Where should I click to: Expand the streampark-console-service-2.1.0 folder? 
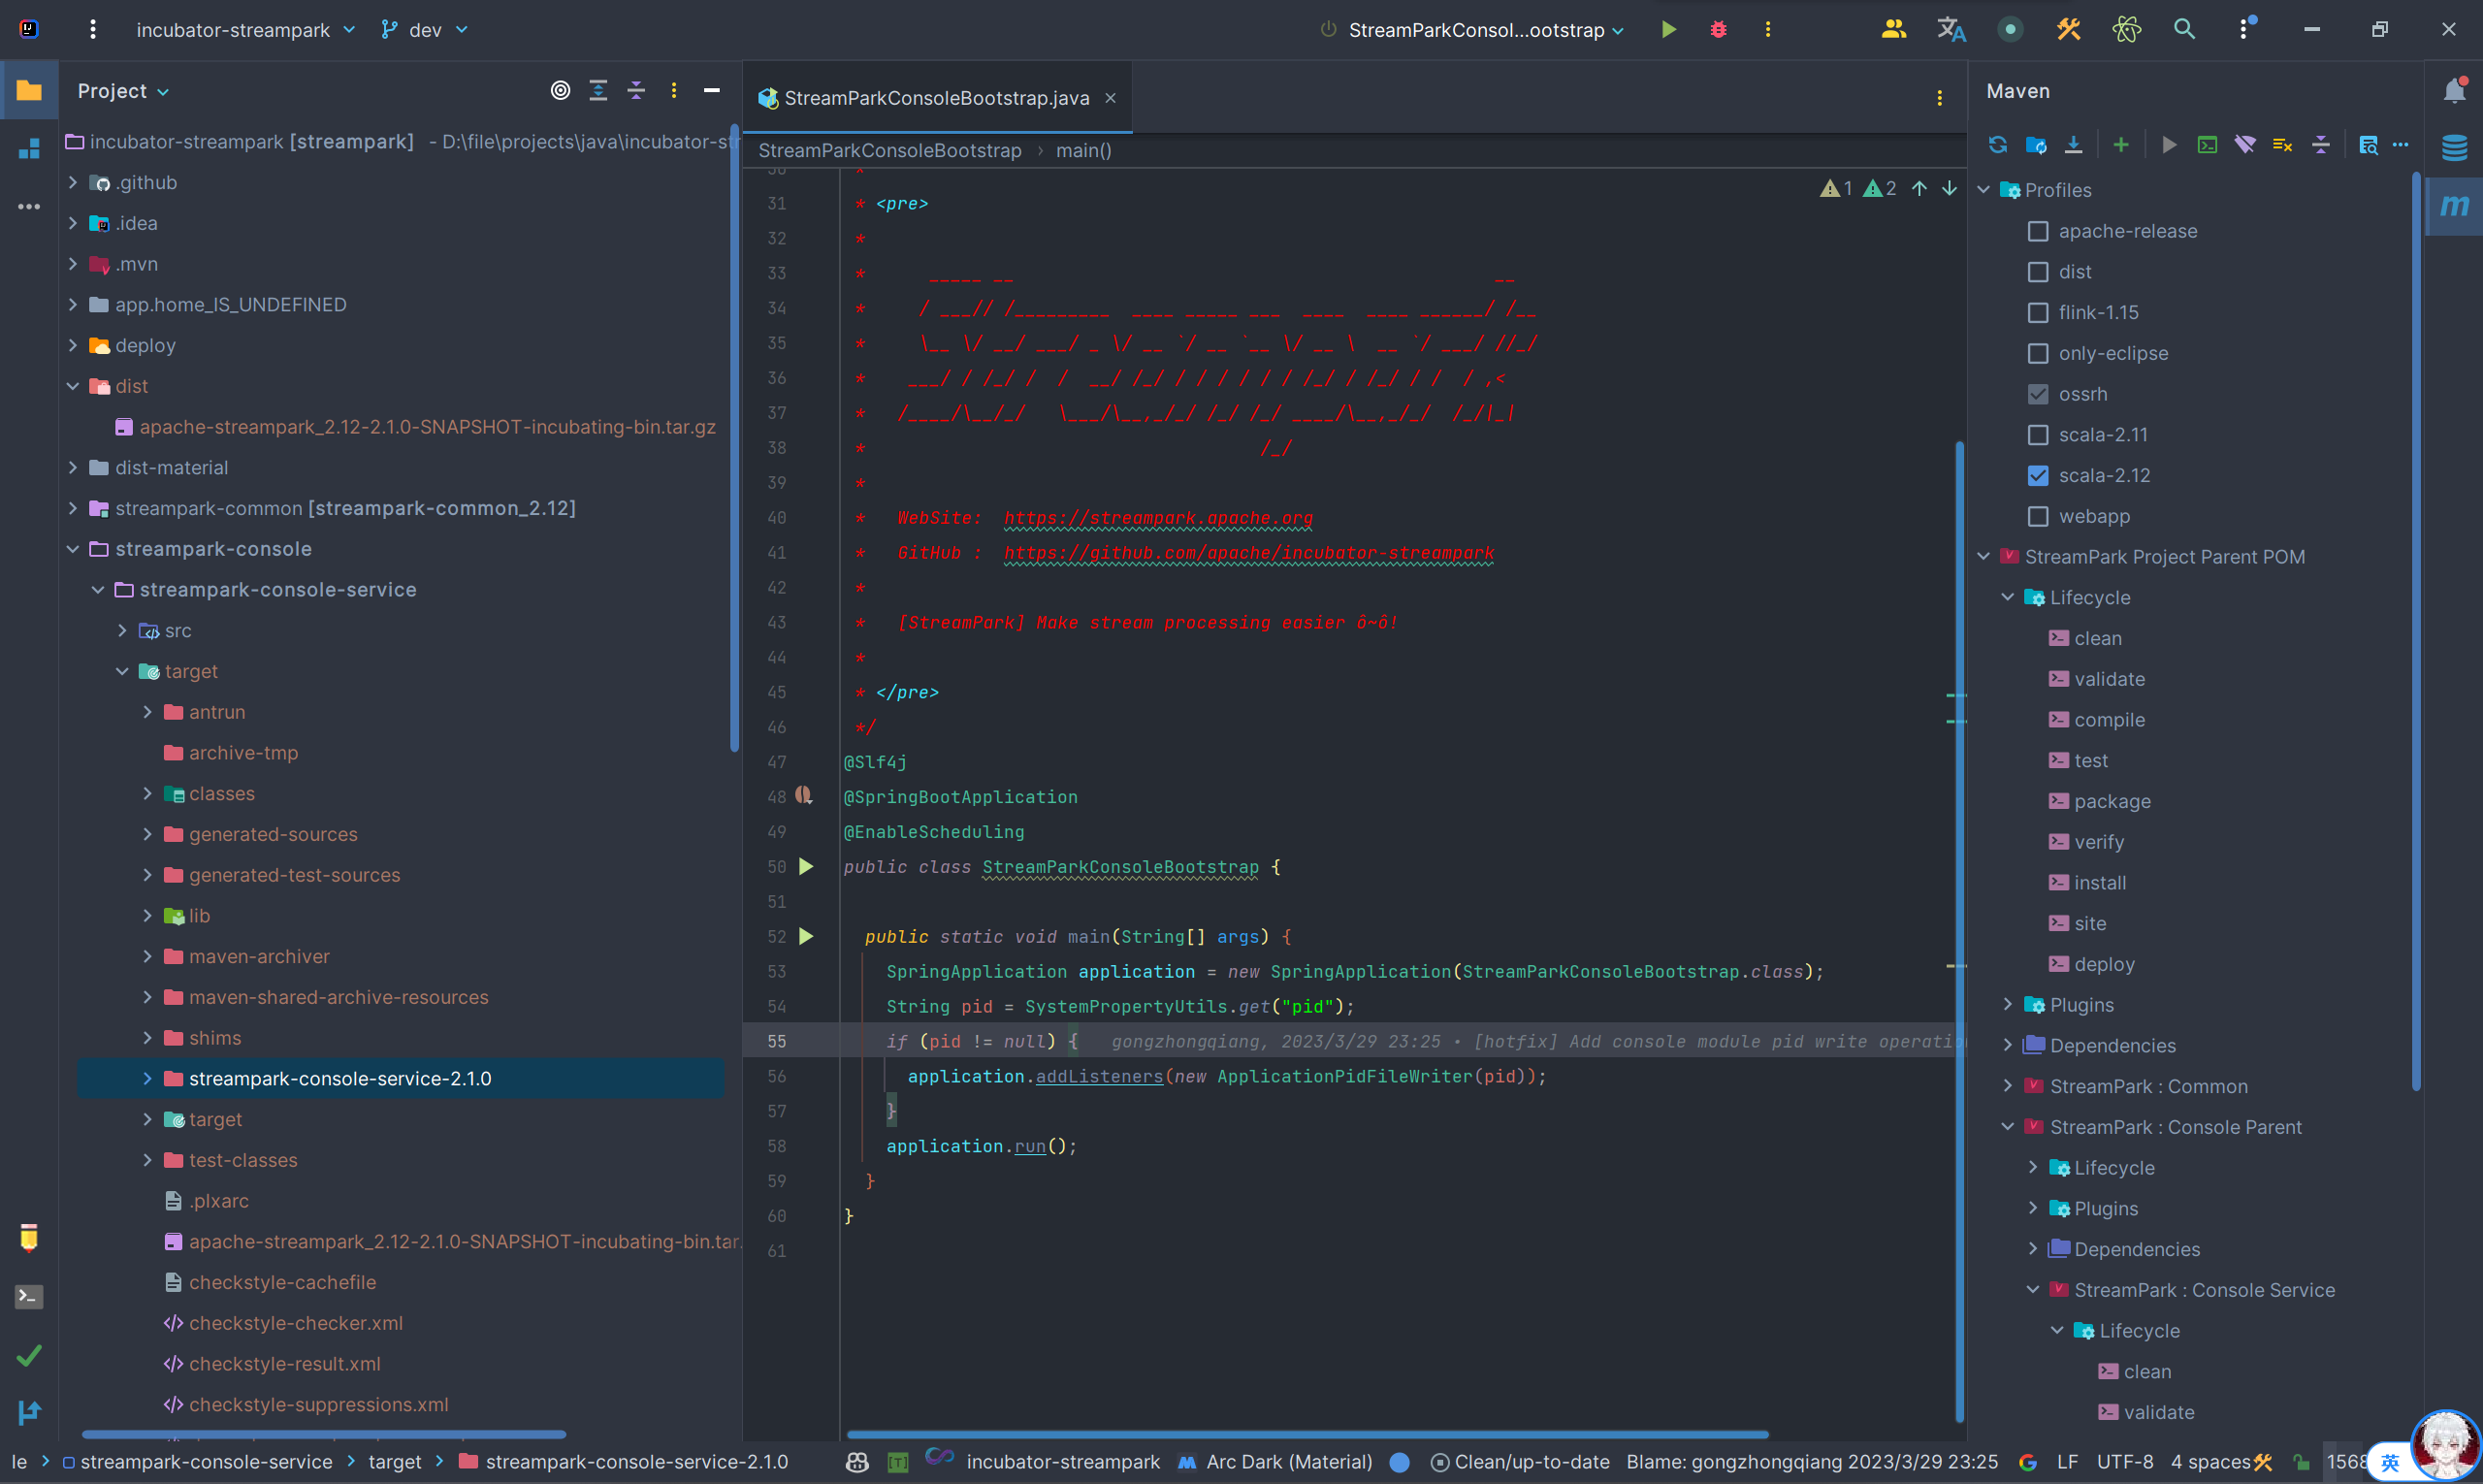pyautogui.click(x=147, y=1079)
